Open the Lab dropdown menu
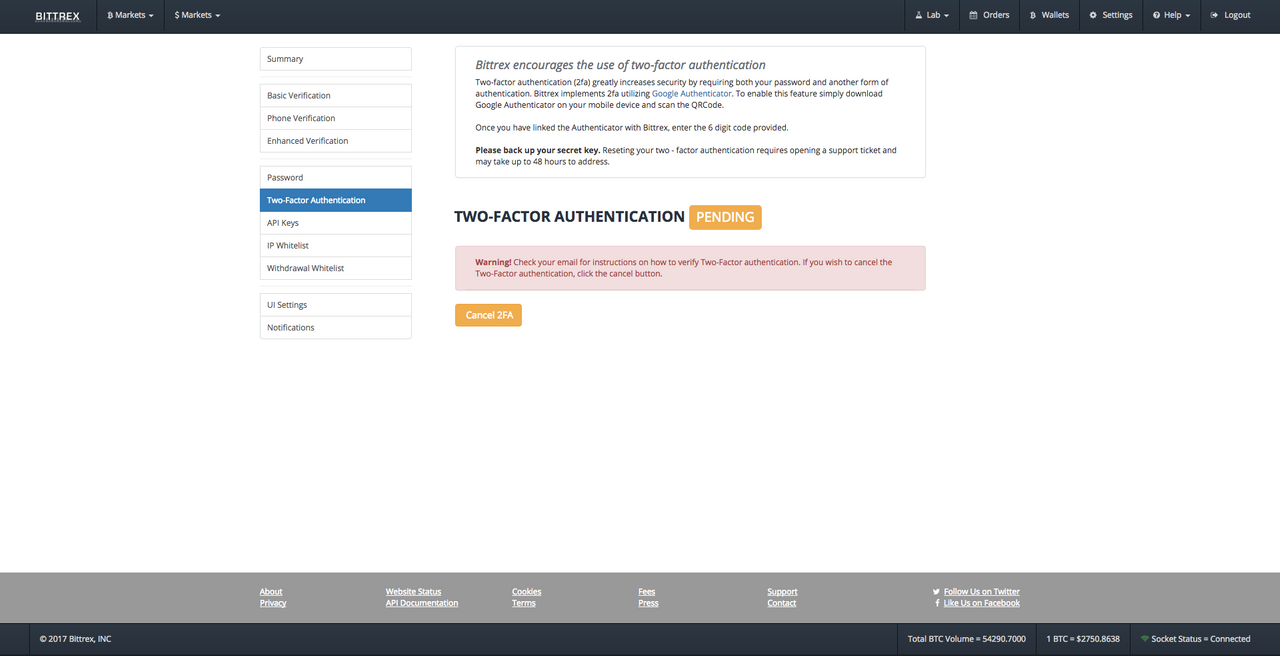The image size is (1280, 656). [932, 16]
